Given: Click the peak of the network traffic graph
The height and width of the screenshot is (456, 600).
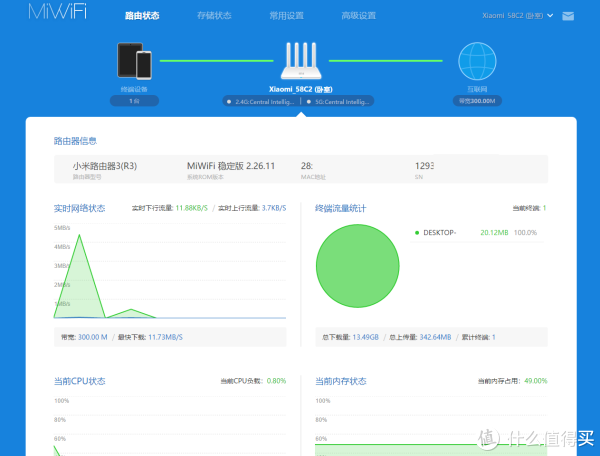Looking at the screenshot, I should (80, 235).
